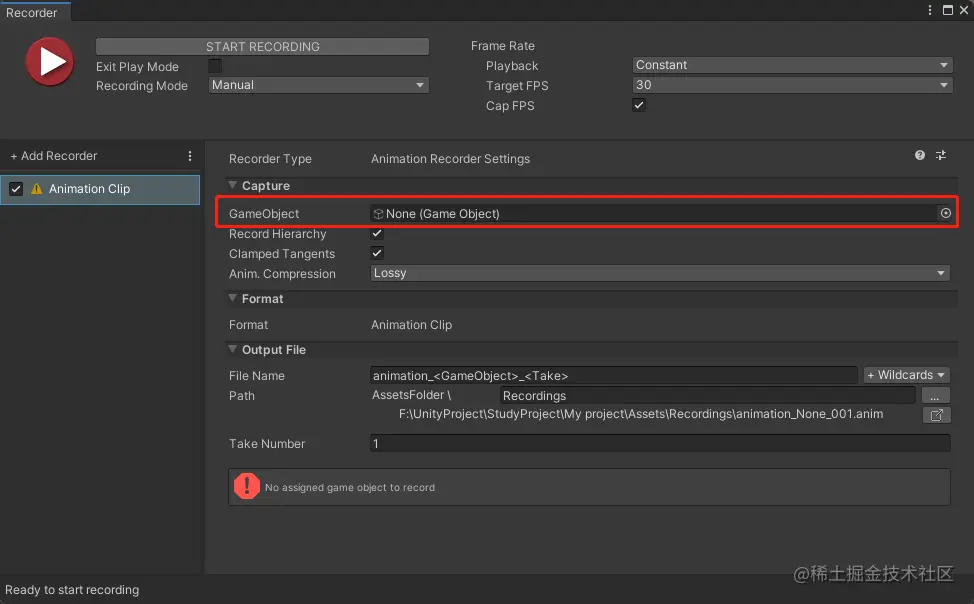Click the Format value 'Animation Clip'

point(411,324)
